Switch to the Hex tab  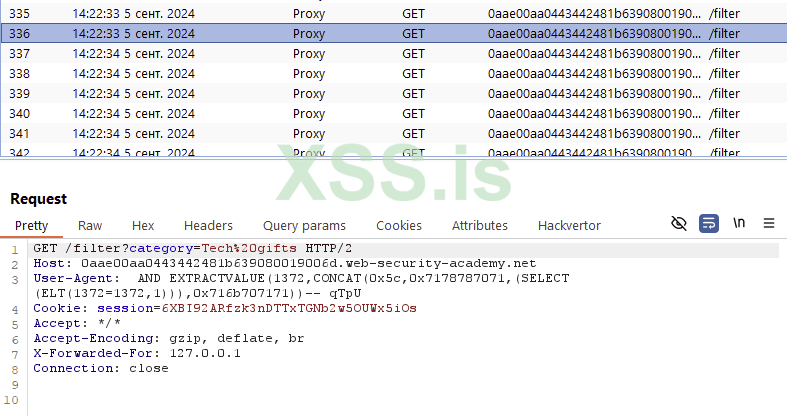click(x=143, y=226)
